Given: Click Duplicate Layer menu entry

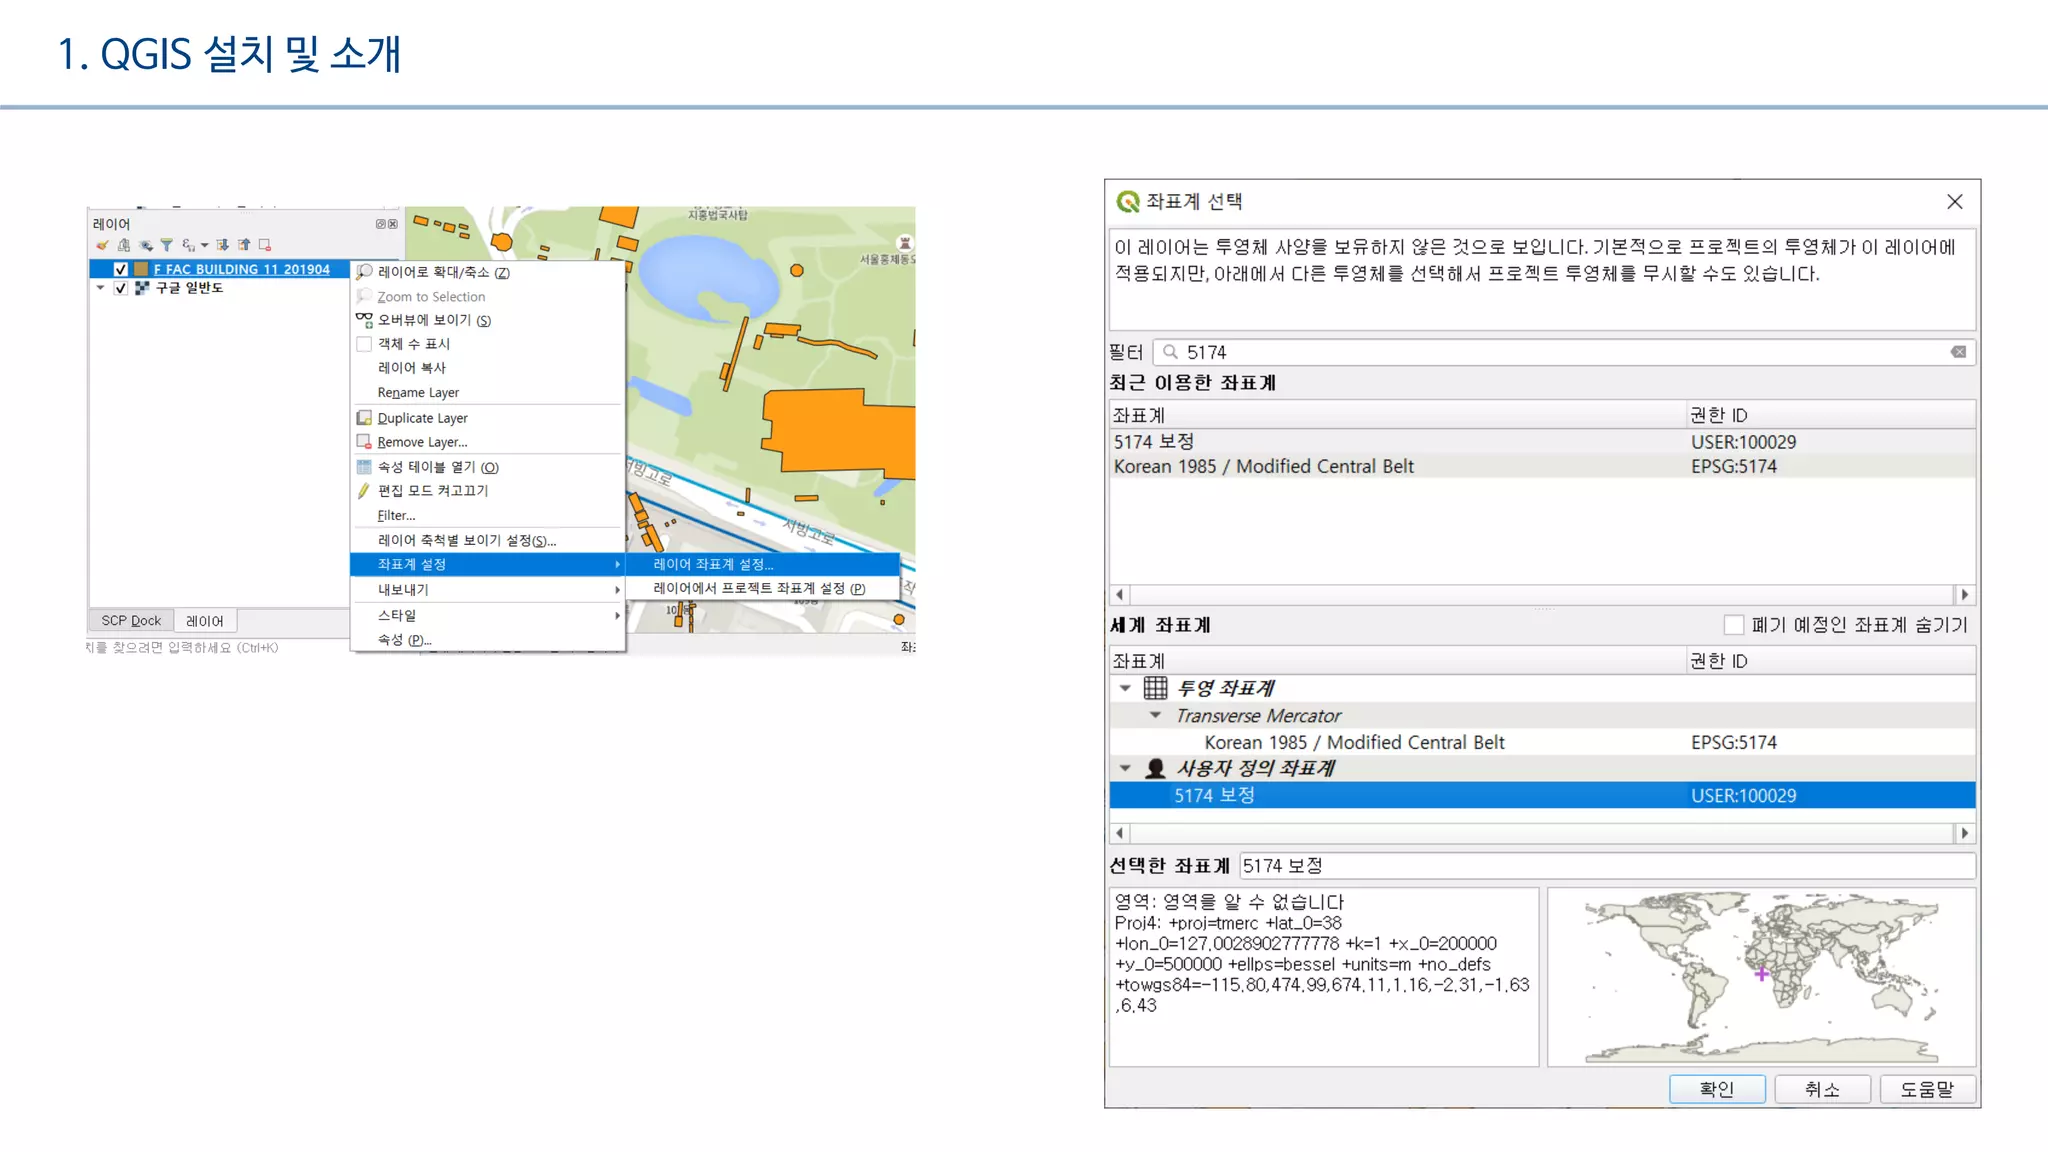Looking at the screenshot, I should coord(488,418).
